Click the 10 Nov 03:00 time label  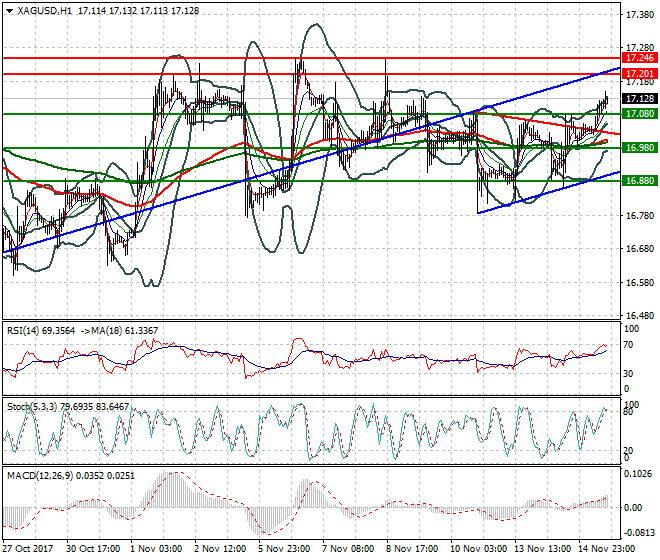[479, 549]
